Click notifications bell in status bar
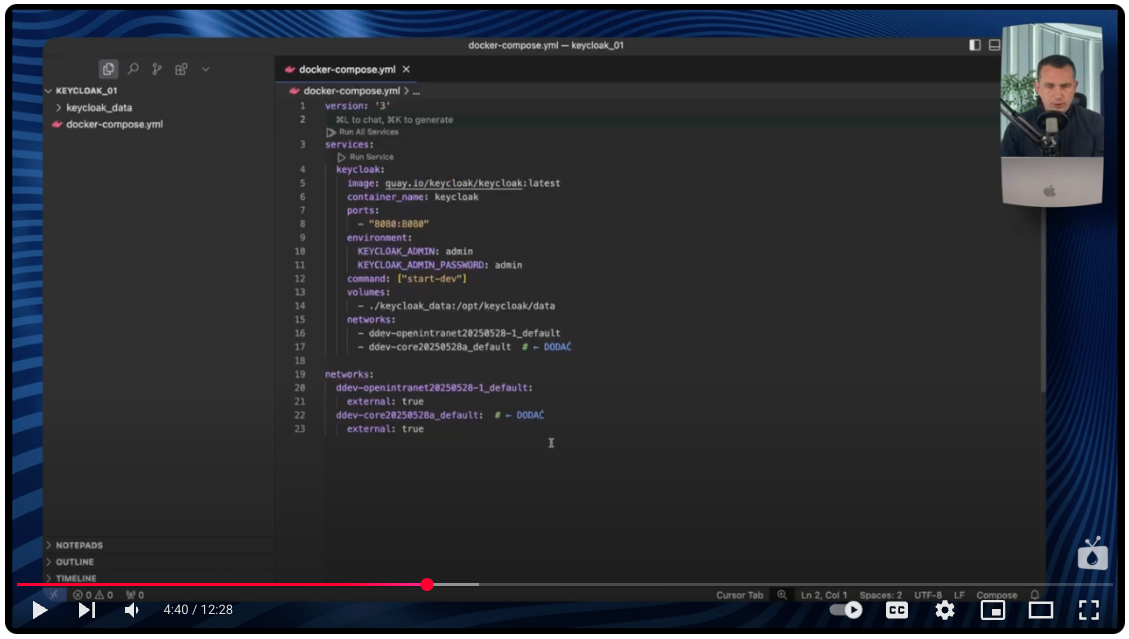The height and width of the screenshot is (639, 1129). tap(1035, 595)
